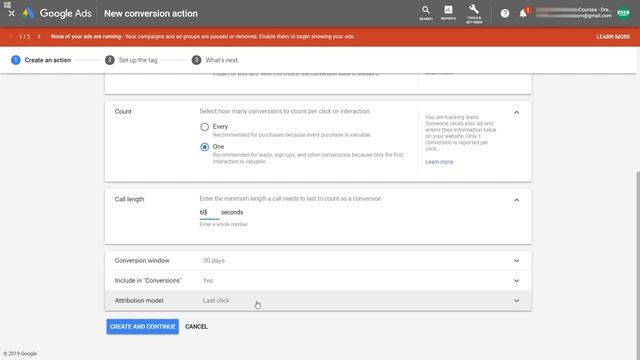Click the Count section label
Viewport: 640px width, 360px height.
pos(123,111)
